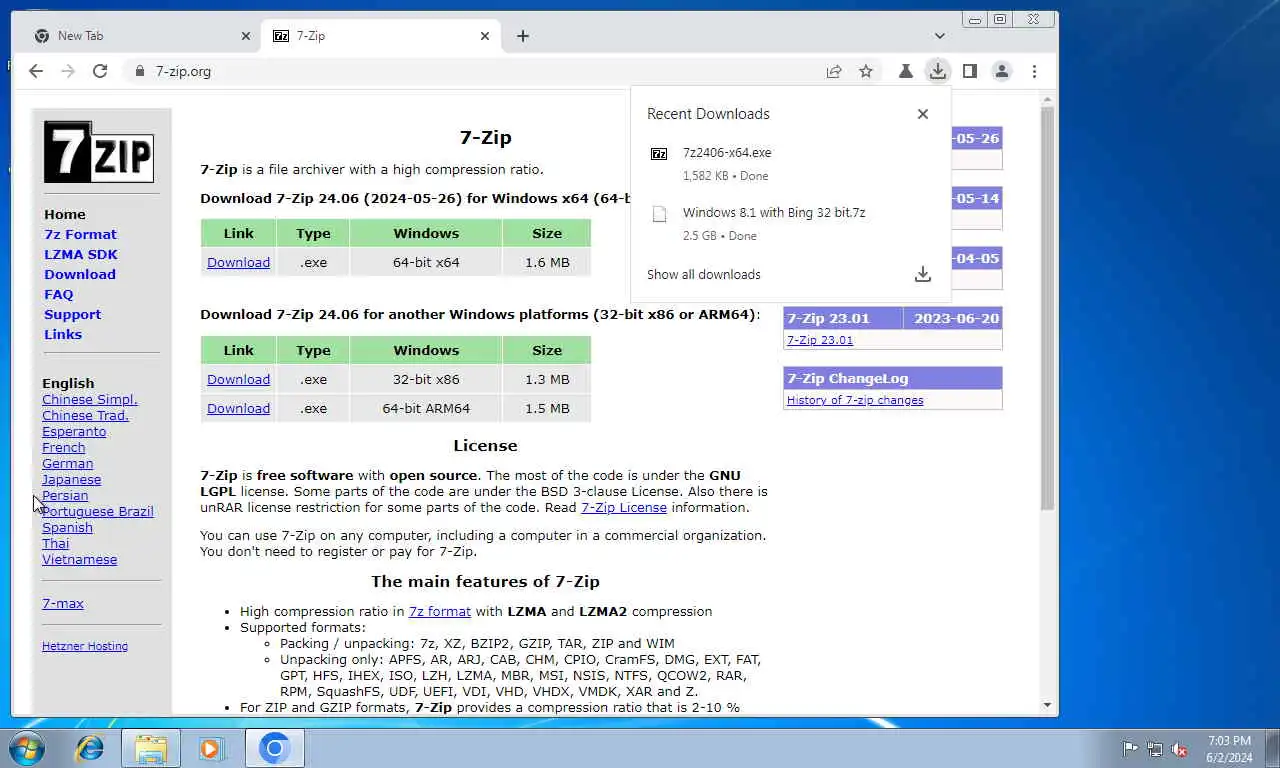Screen dimensions: 1280x768
Task: Close the New Tab tab
Action: tap(246, 36)
